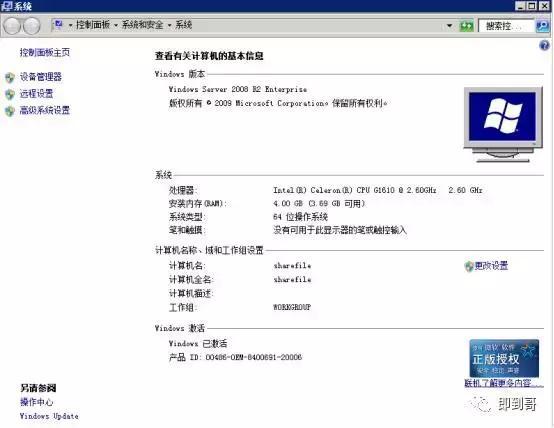Select the 系统 breadcrumb segment
Screen dimensions: 554x428
tap(184, 25)
